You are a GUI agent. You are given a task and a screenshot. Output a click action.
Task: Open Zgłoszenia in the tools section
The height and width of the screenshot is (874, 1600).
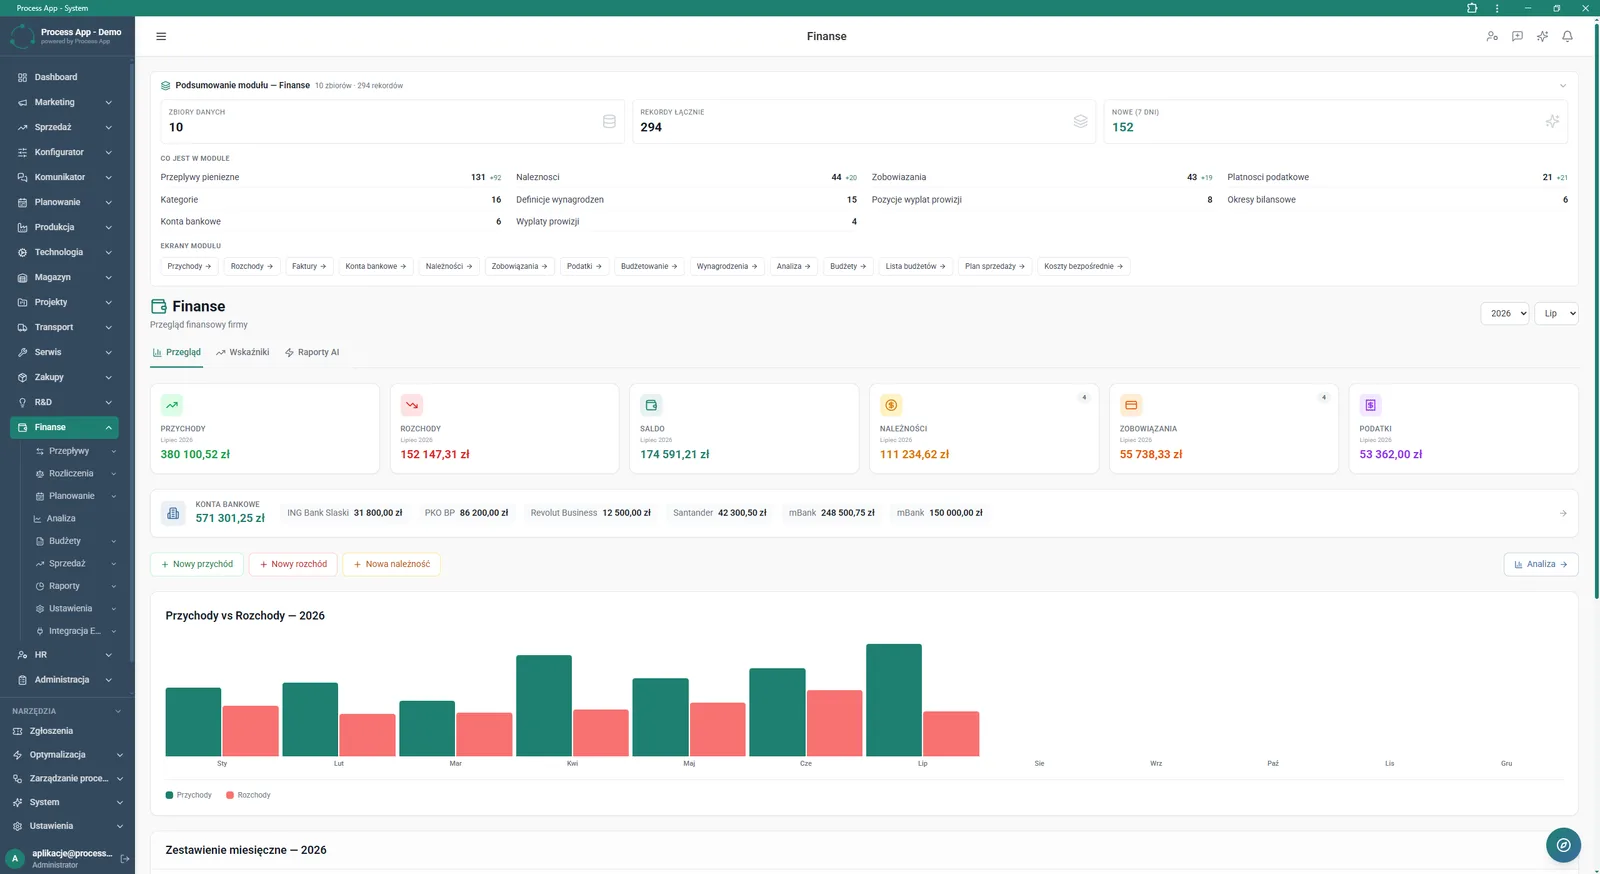pyautogui.click(x=67, y=731)
